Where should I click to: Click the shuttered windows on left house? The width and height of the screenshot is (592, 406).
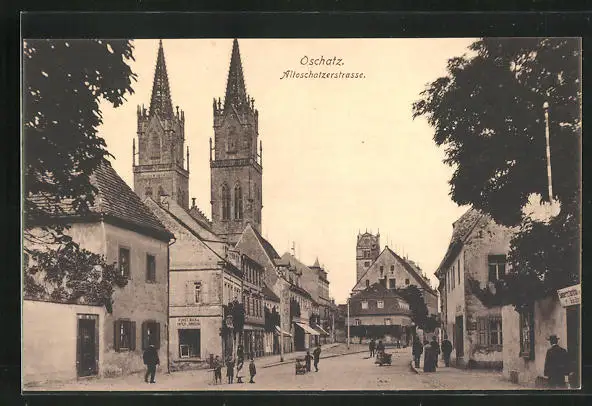click(137, 335)
